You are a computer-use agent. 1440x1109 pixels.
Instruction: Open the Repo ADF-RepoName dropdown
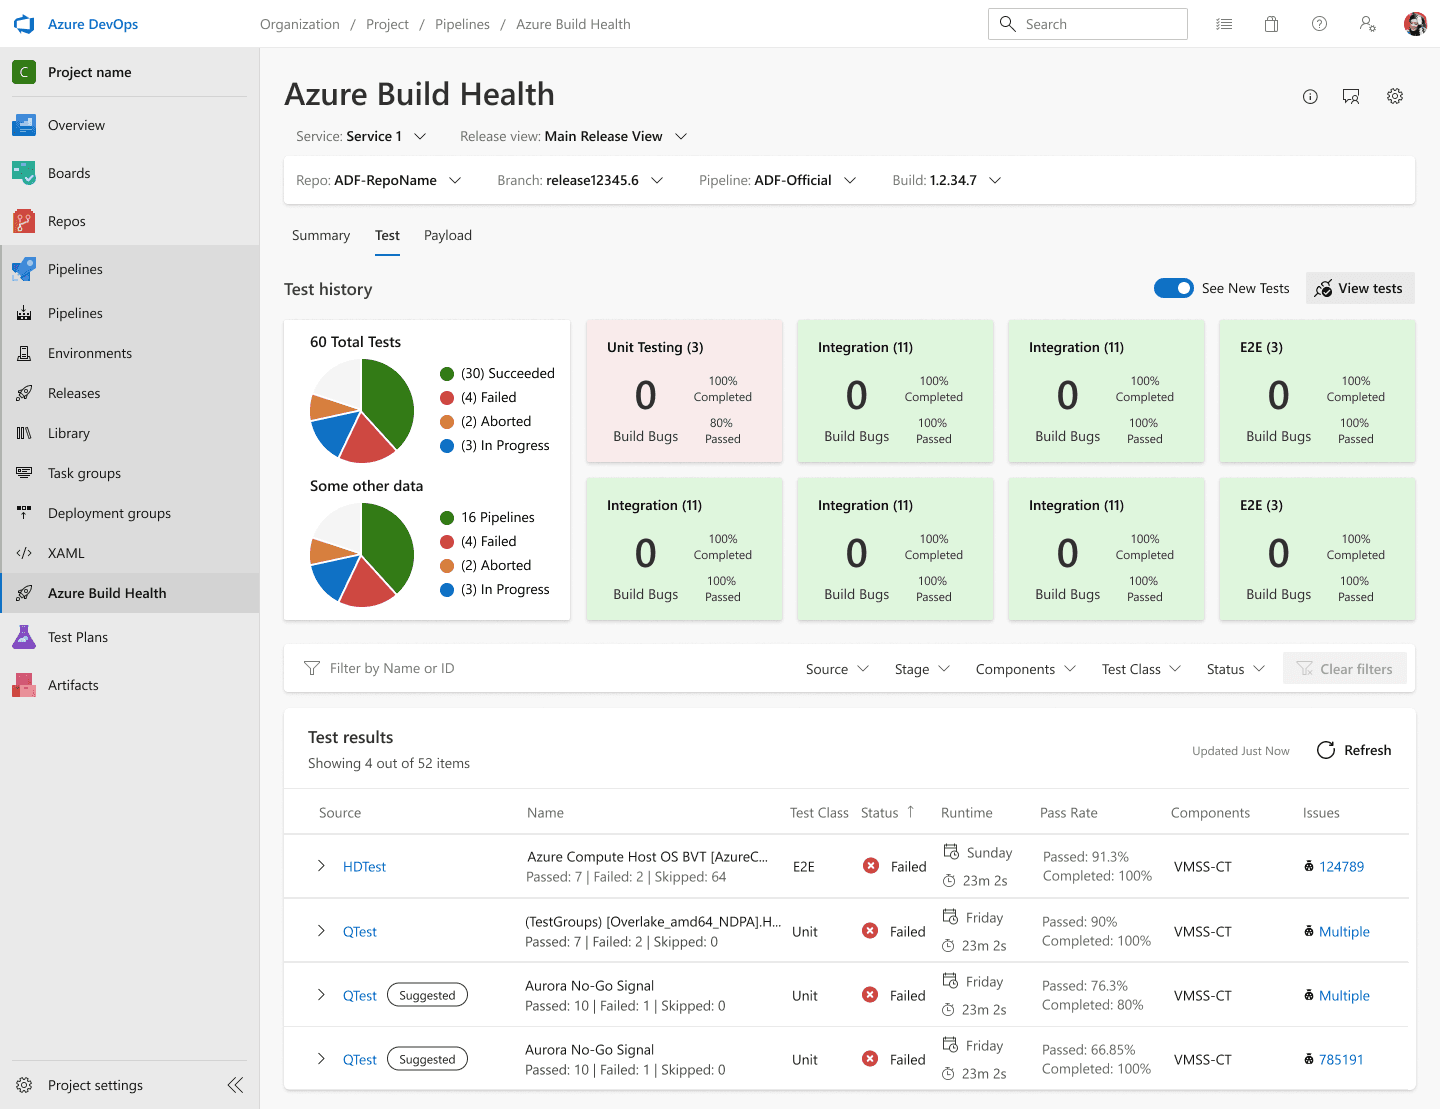pyautogui.click(x=379, y=180)
